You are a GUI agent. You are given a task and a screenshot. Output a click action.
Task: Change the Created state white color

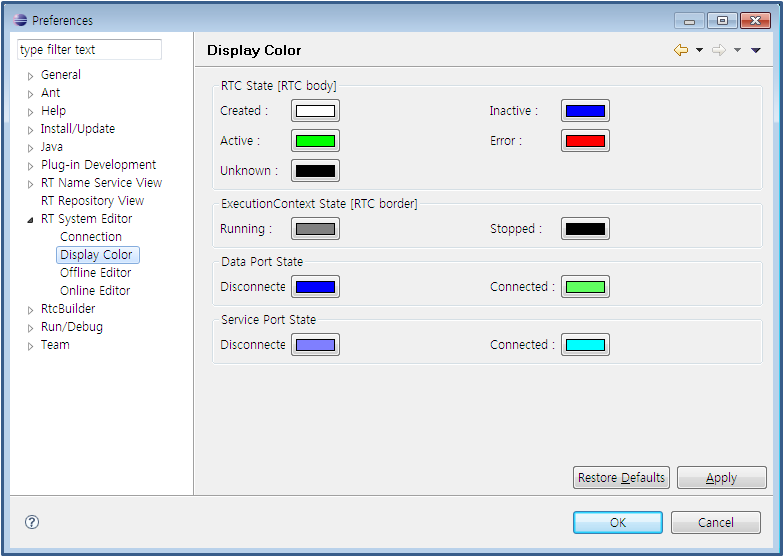315,111
